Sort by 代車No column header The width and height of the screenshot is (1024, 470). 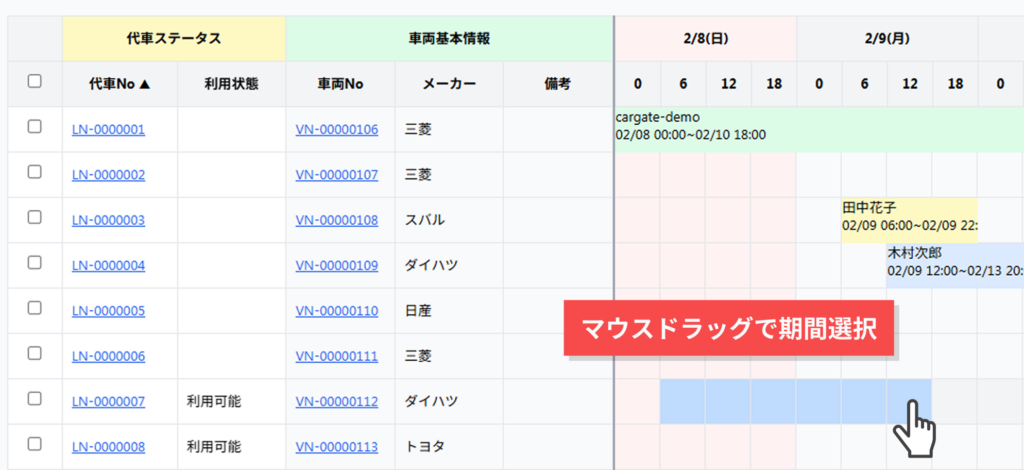[x=119, y=84]
